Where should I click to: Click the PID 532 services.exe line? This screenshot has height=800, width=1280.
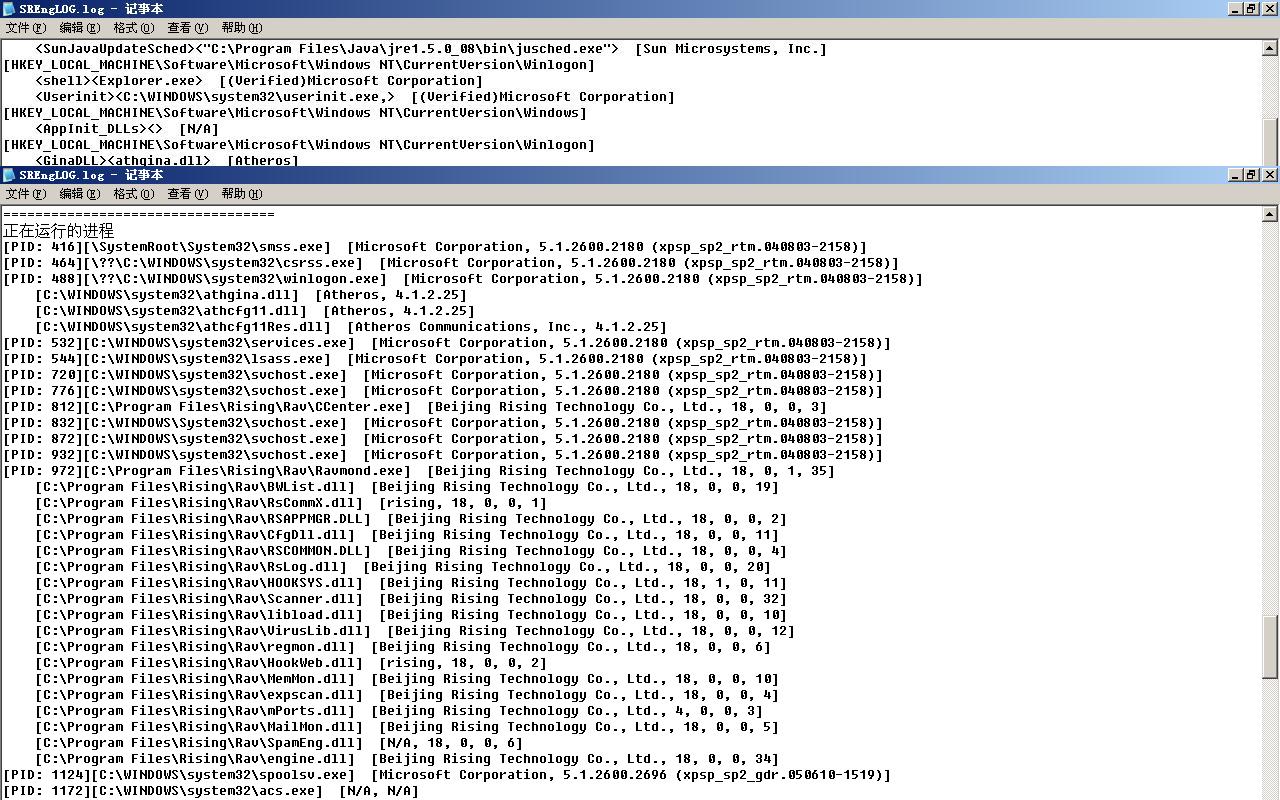pyautogui.click(x=447, y=343)
